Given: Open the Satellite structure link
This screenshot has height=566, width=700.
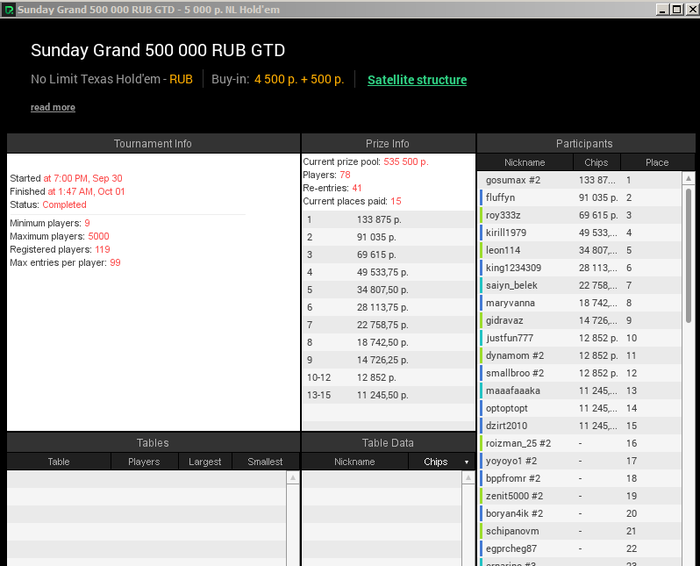Looking at the screenshot, I should 417,80.
